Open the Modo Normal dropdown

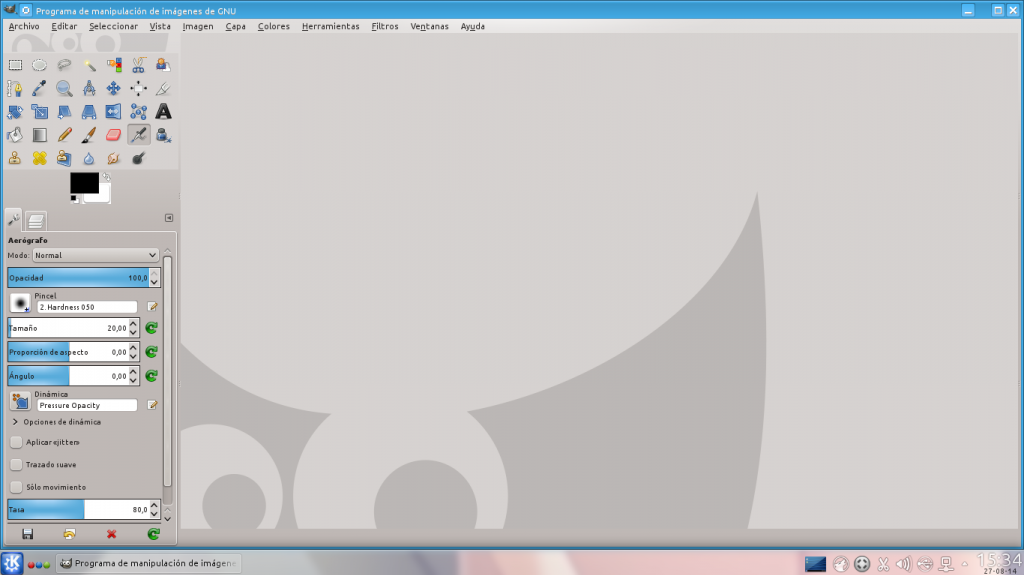coord(95,255)
